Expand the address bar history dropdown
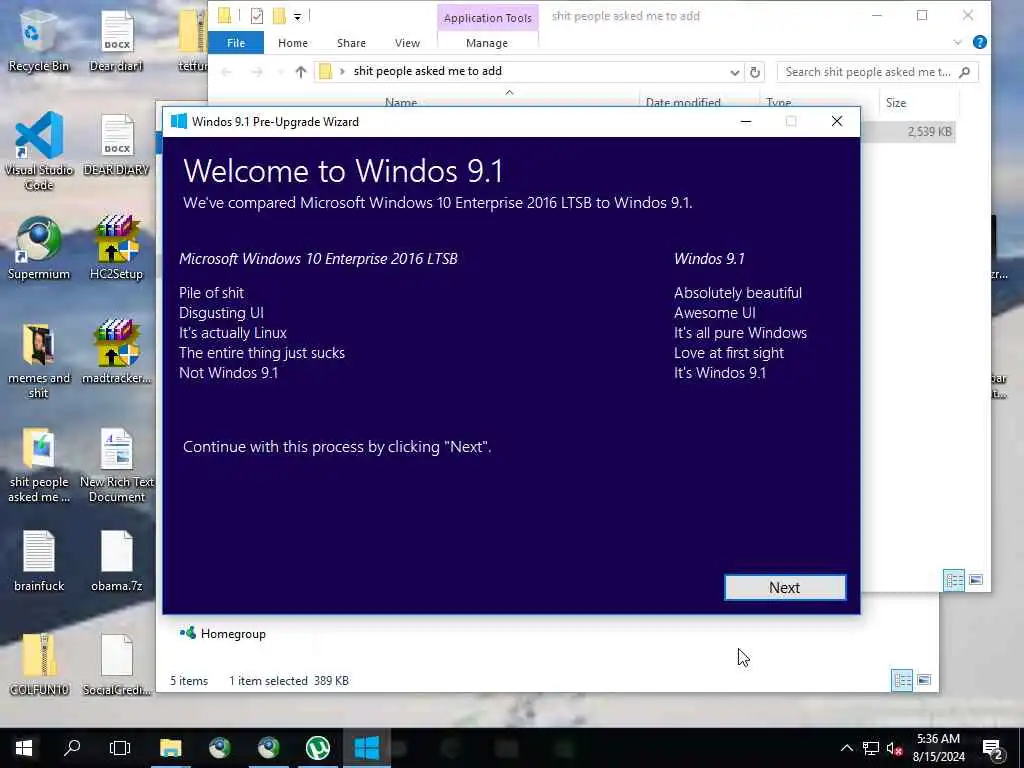This screenshot has height=768, width=1024. click(x=735, y=72)
